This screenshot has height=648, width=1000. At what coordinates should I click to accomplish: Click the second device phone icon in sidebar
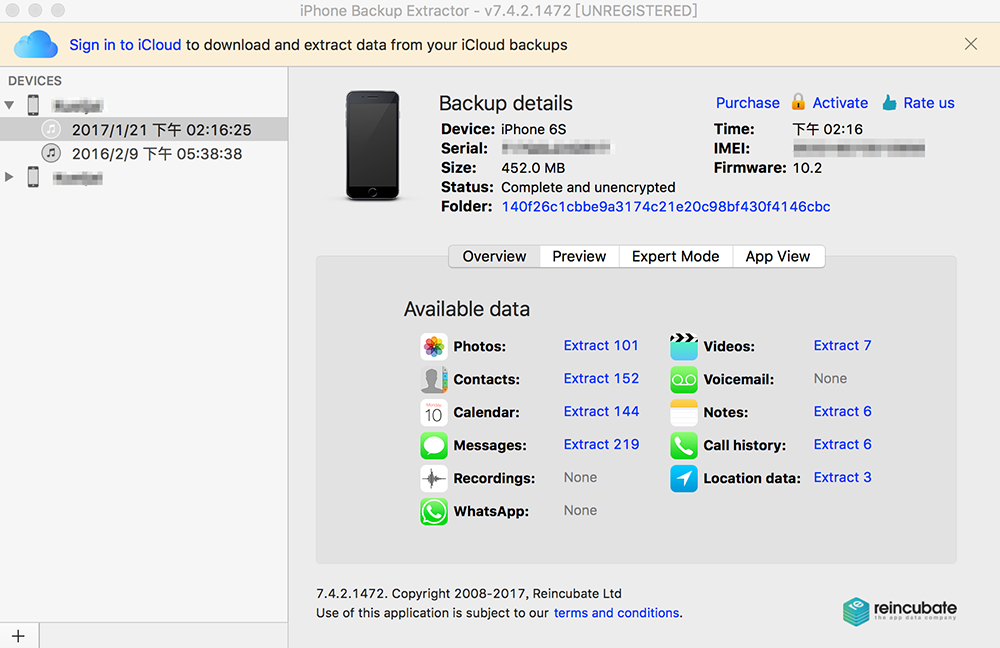33,177
